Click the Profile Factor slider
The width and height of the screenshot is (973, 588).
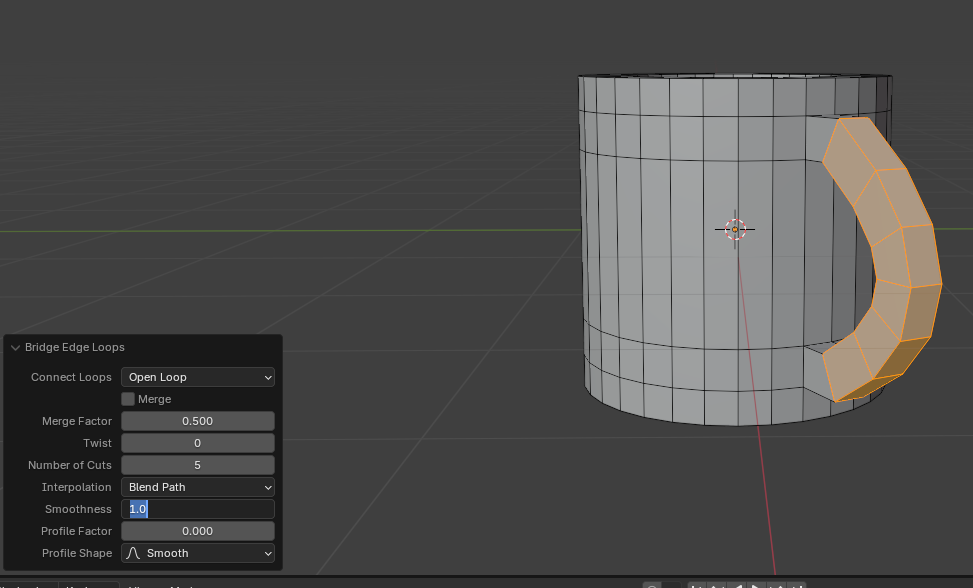point(197,531)
